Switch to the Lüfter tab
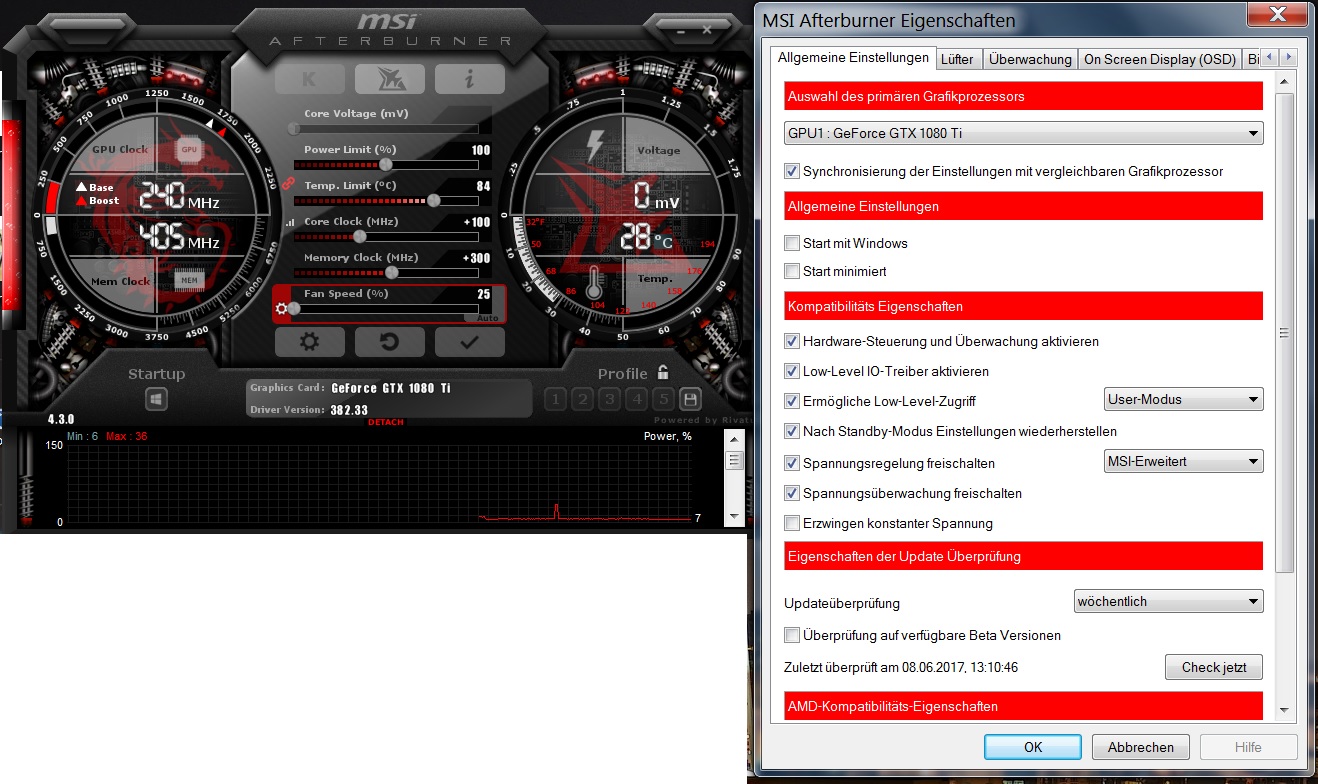This screenshot has height=784, width=1318. pyautogui.click(x=957, y=59)
